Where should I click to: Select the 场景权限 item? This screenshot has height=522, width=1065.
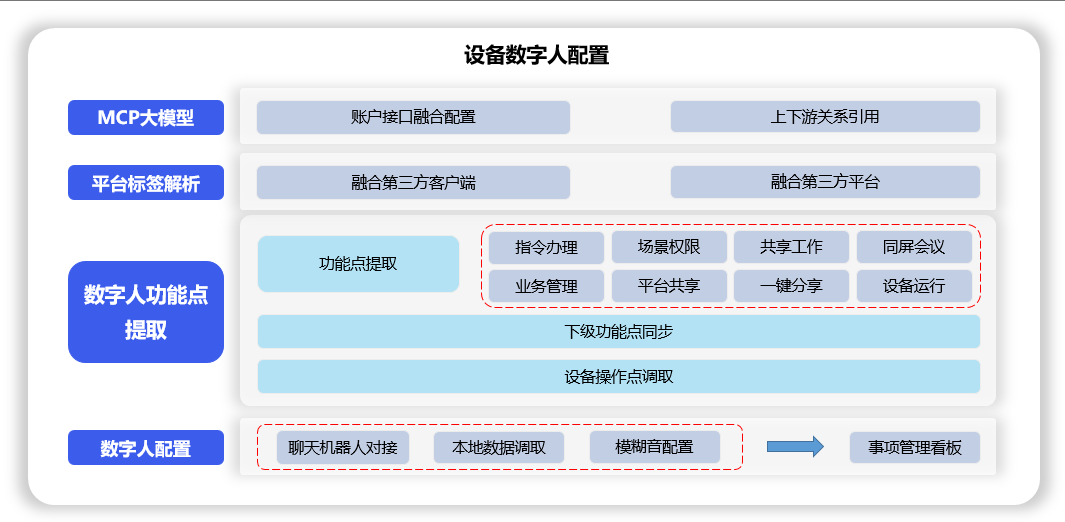click(669, 247)
